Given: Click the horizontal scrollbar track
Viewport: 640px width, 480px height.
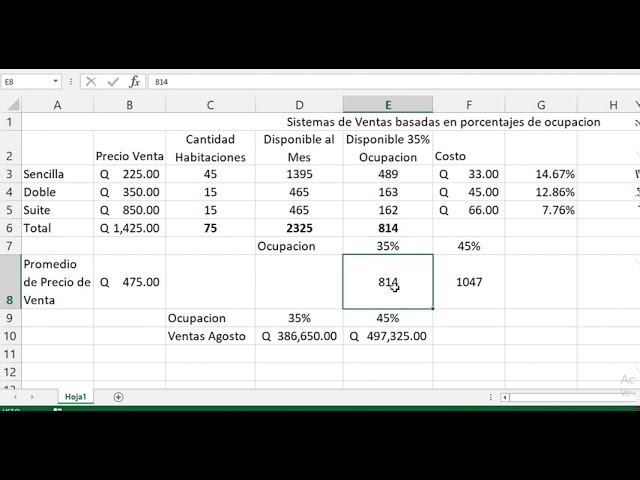Looking at the screenshot, I should (570, 397).
